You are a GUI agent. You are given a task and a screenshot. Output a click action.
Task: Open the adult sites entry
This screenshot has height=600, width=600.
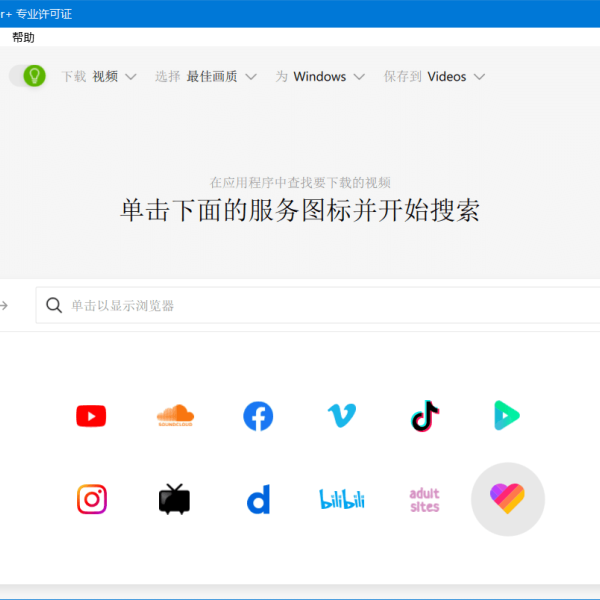(x=424, y=500)
